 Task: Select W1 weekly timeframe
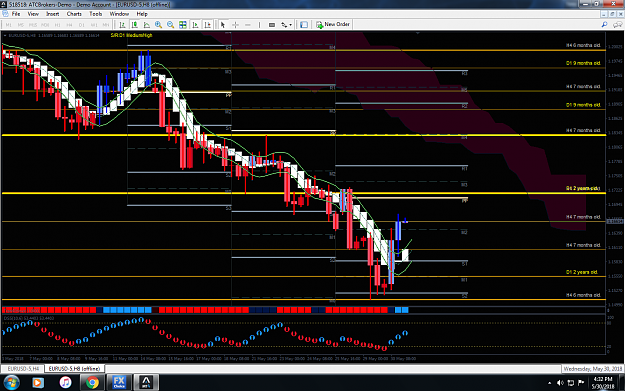(94, 25)
